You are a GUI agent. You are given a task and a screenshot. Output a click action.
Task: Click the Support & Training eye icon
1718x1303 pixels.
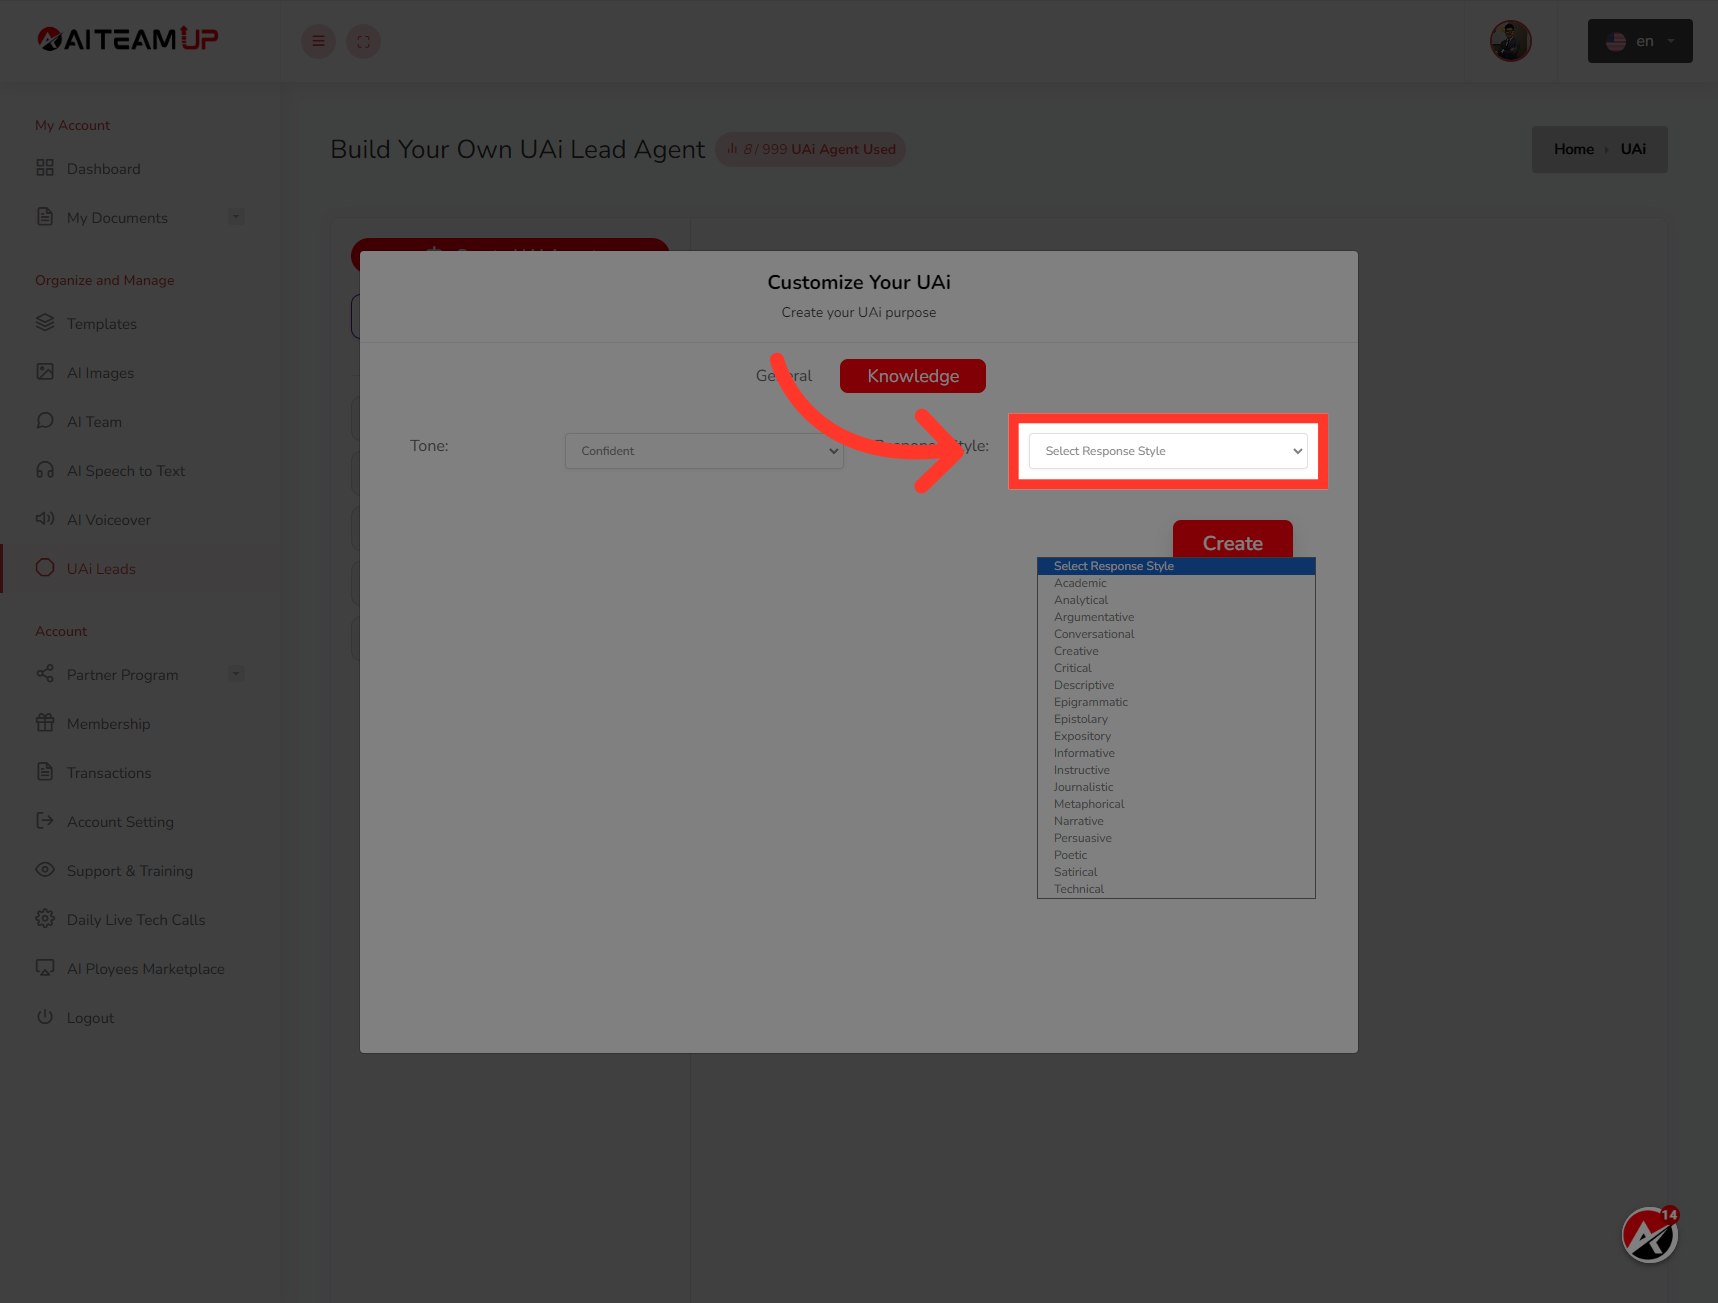pos(45,870)
